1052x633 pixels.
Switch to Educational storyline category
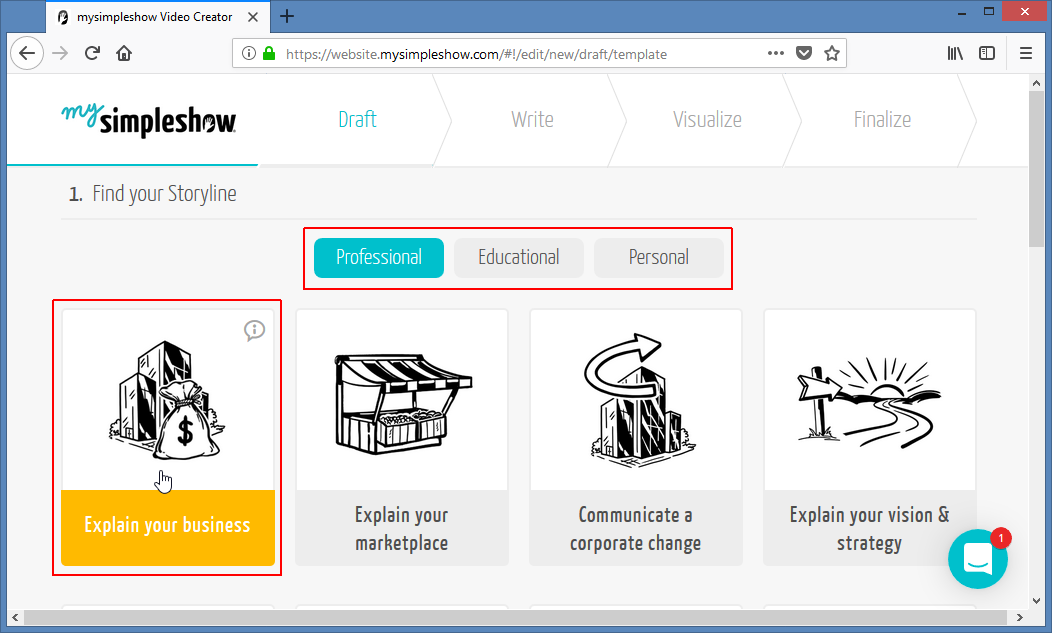tap(518, 258)
